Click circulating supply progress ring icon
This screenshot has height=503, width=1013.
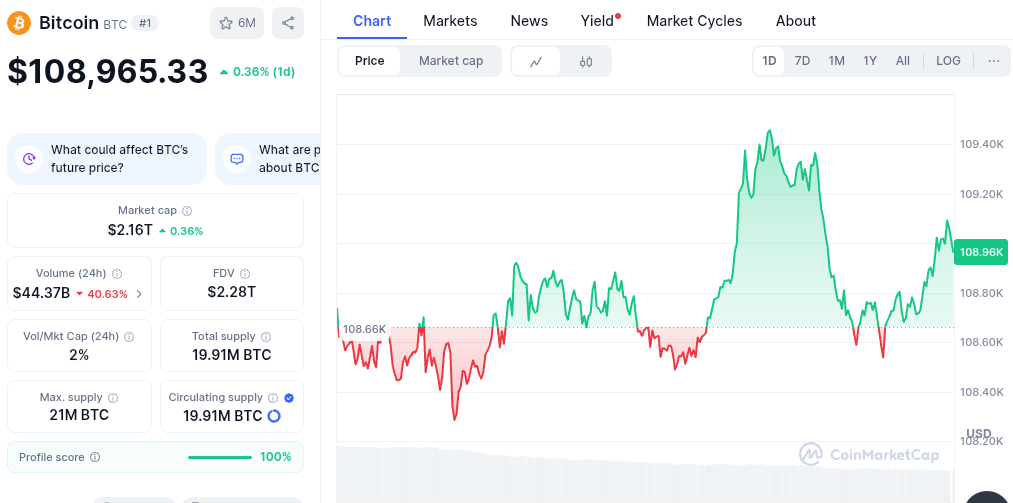[274, 416]
